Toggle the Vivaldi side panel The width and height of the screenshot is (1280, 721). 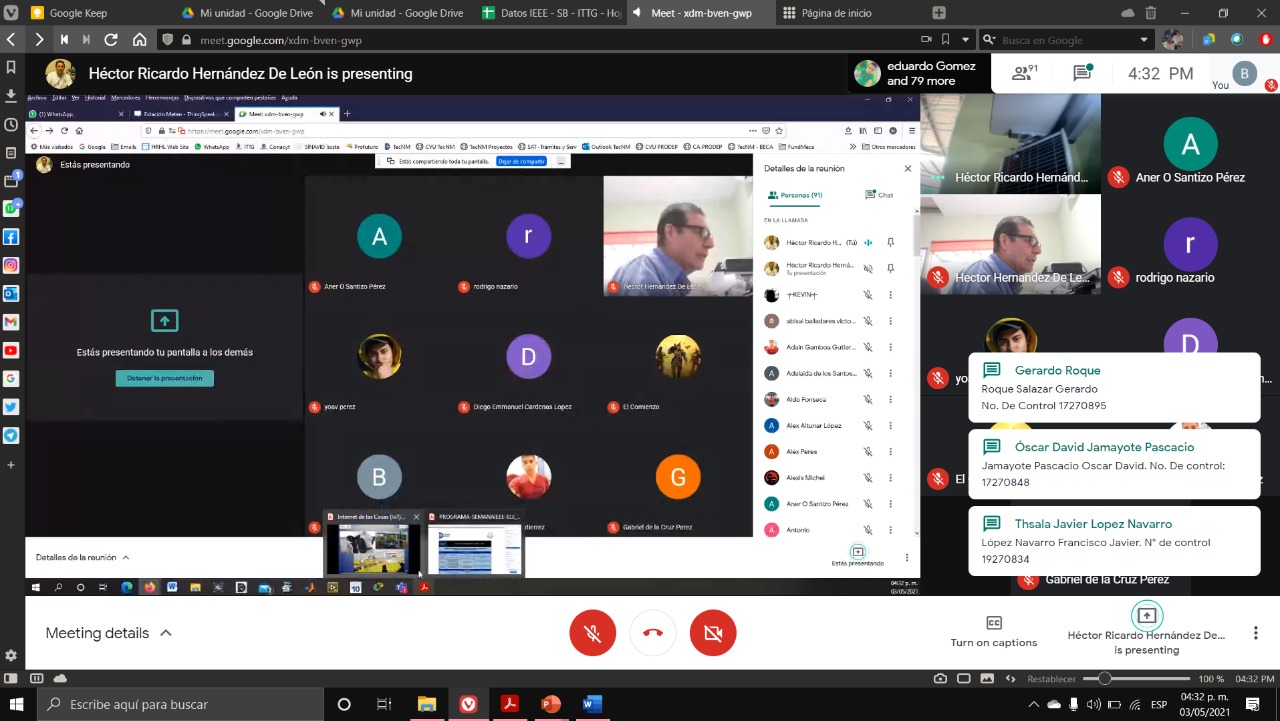tap(11, 679)
